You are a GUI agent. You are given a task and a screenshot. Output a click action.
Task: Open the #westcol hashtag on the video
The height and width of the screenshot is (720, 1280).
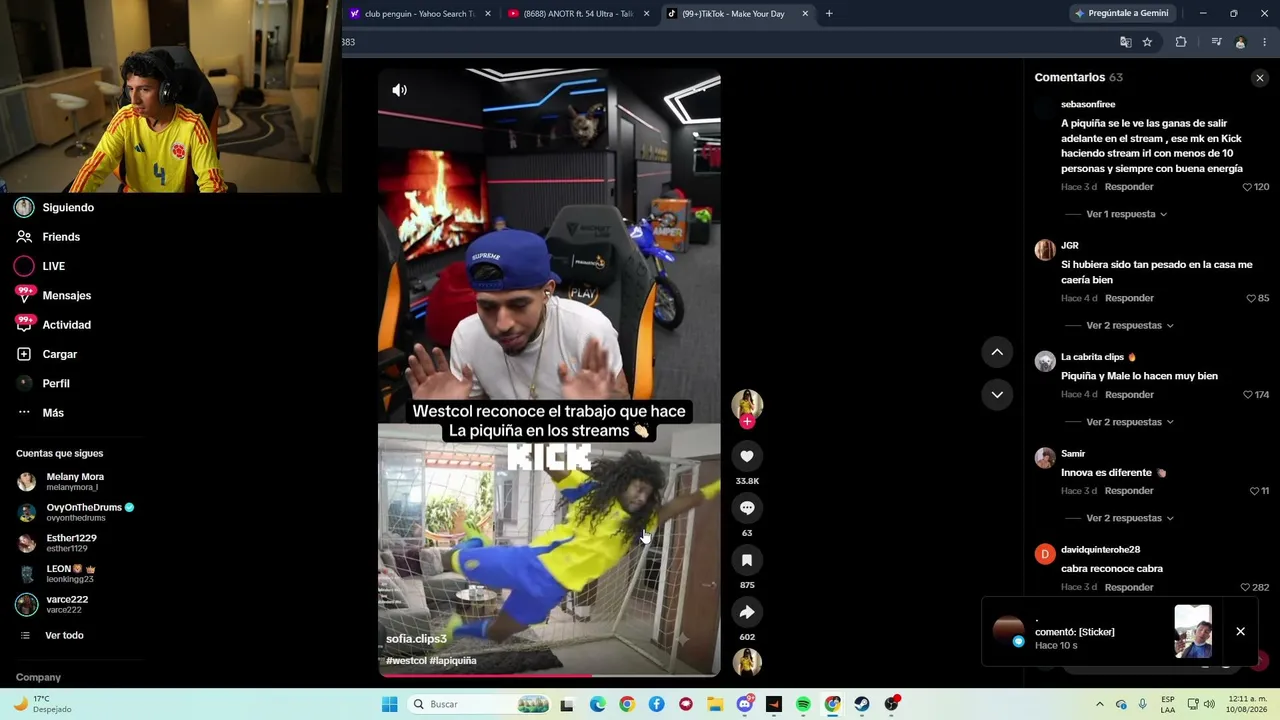coord(406,661)
